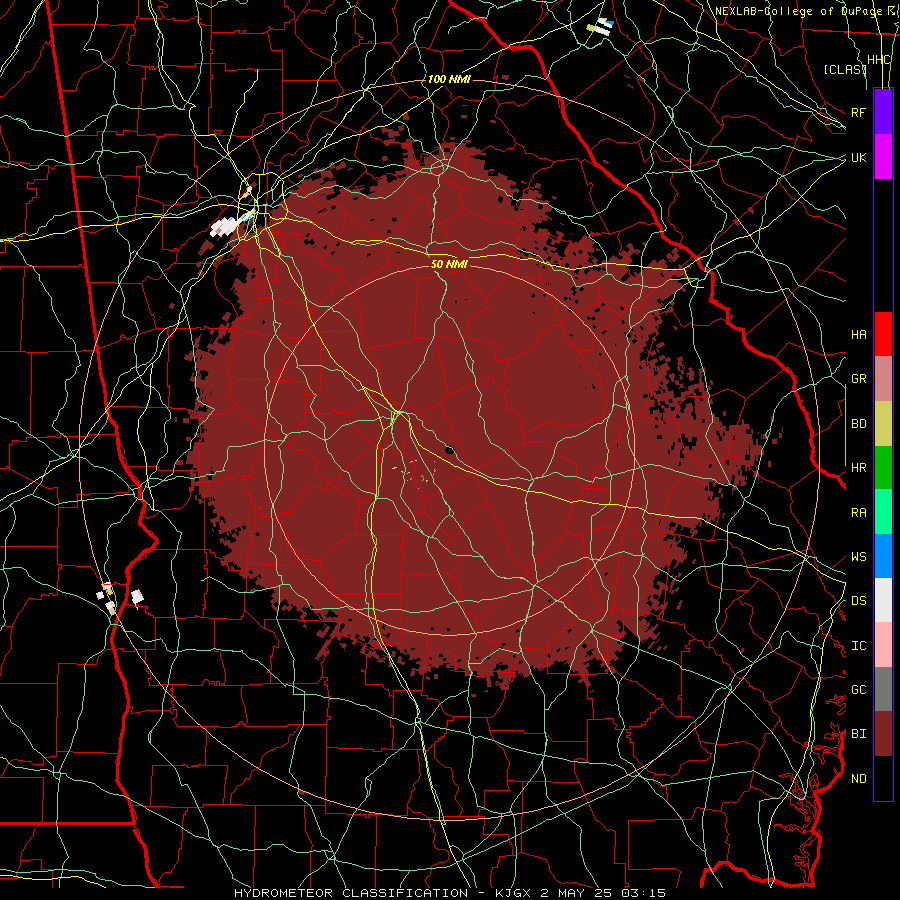Click the HA legend label
The image size is (900, 900).
(x=859, y=335)
